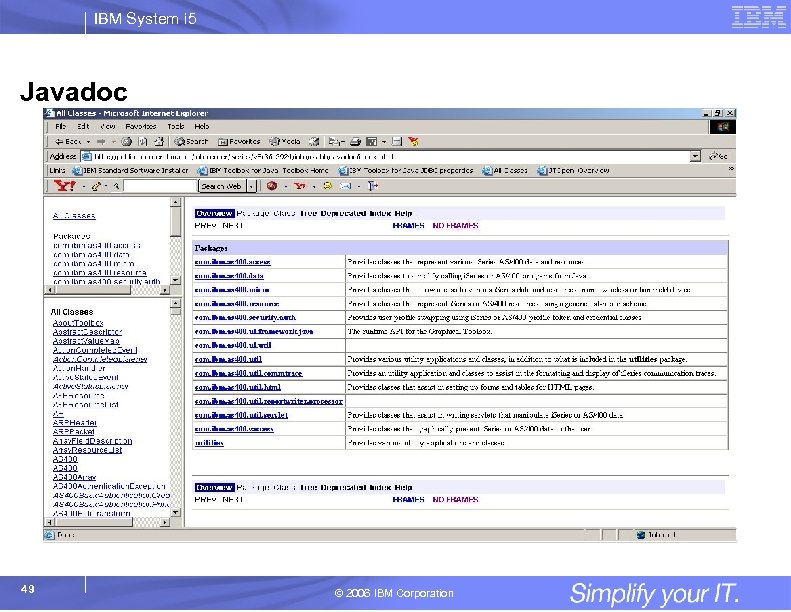The width and height of the screenshot is (791, 612).
Task: Open the Tools menu
Action: coord(176,127)
